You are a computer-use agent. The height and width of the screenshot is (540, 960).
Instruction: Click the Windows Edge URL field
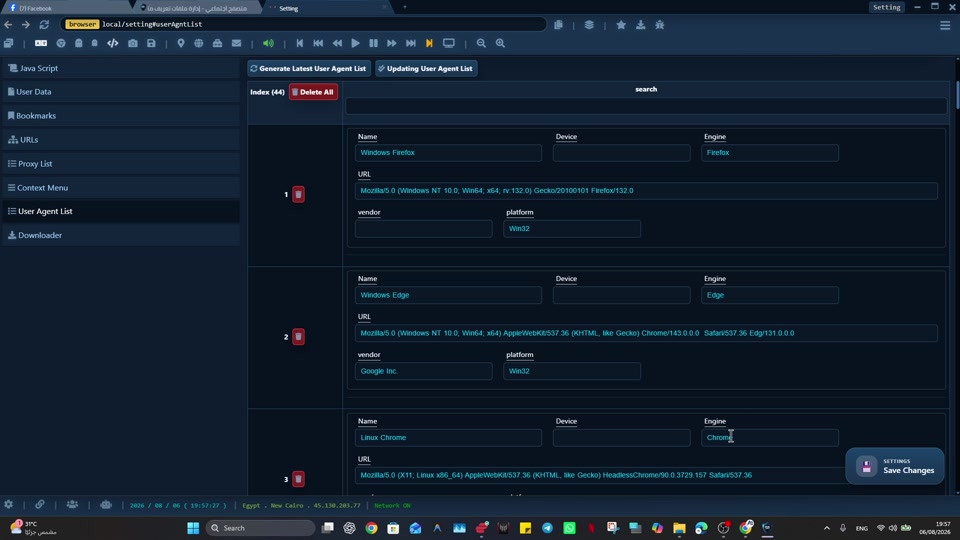(646, 333)
